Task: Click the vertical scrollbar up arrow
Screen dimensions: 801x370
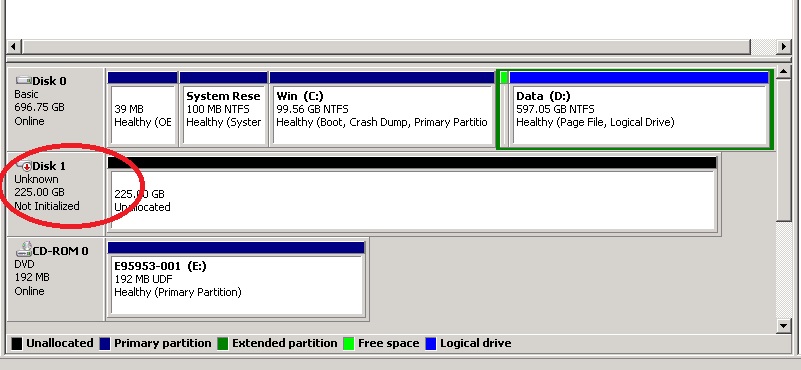Action: point(784,72)
